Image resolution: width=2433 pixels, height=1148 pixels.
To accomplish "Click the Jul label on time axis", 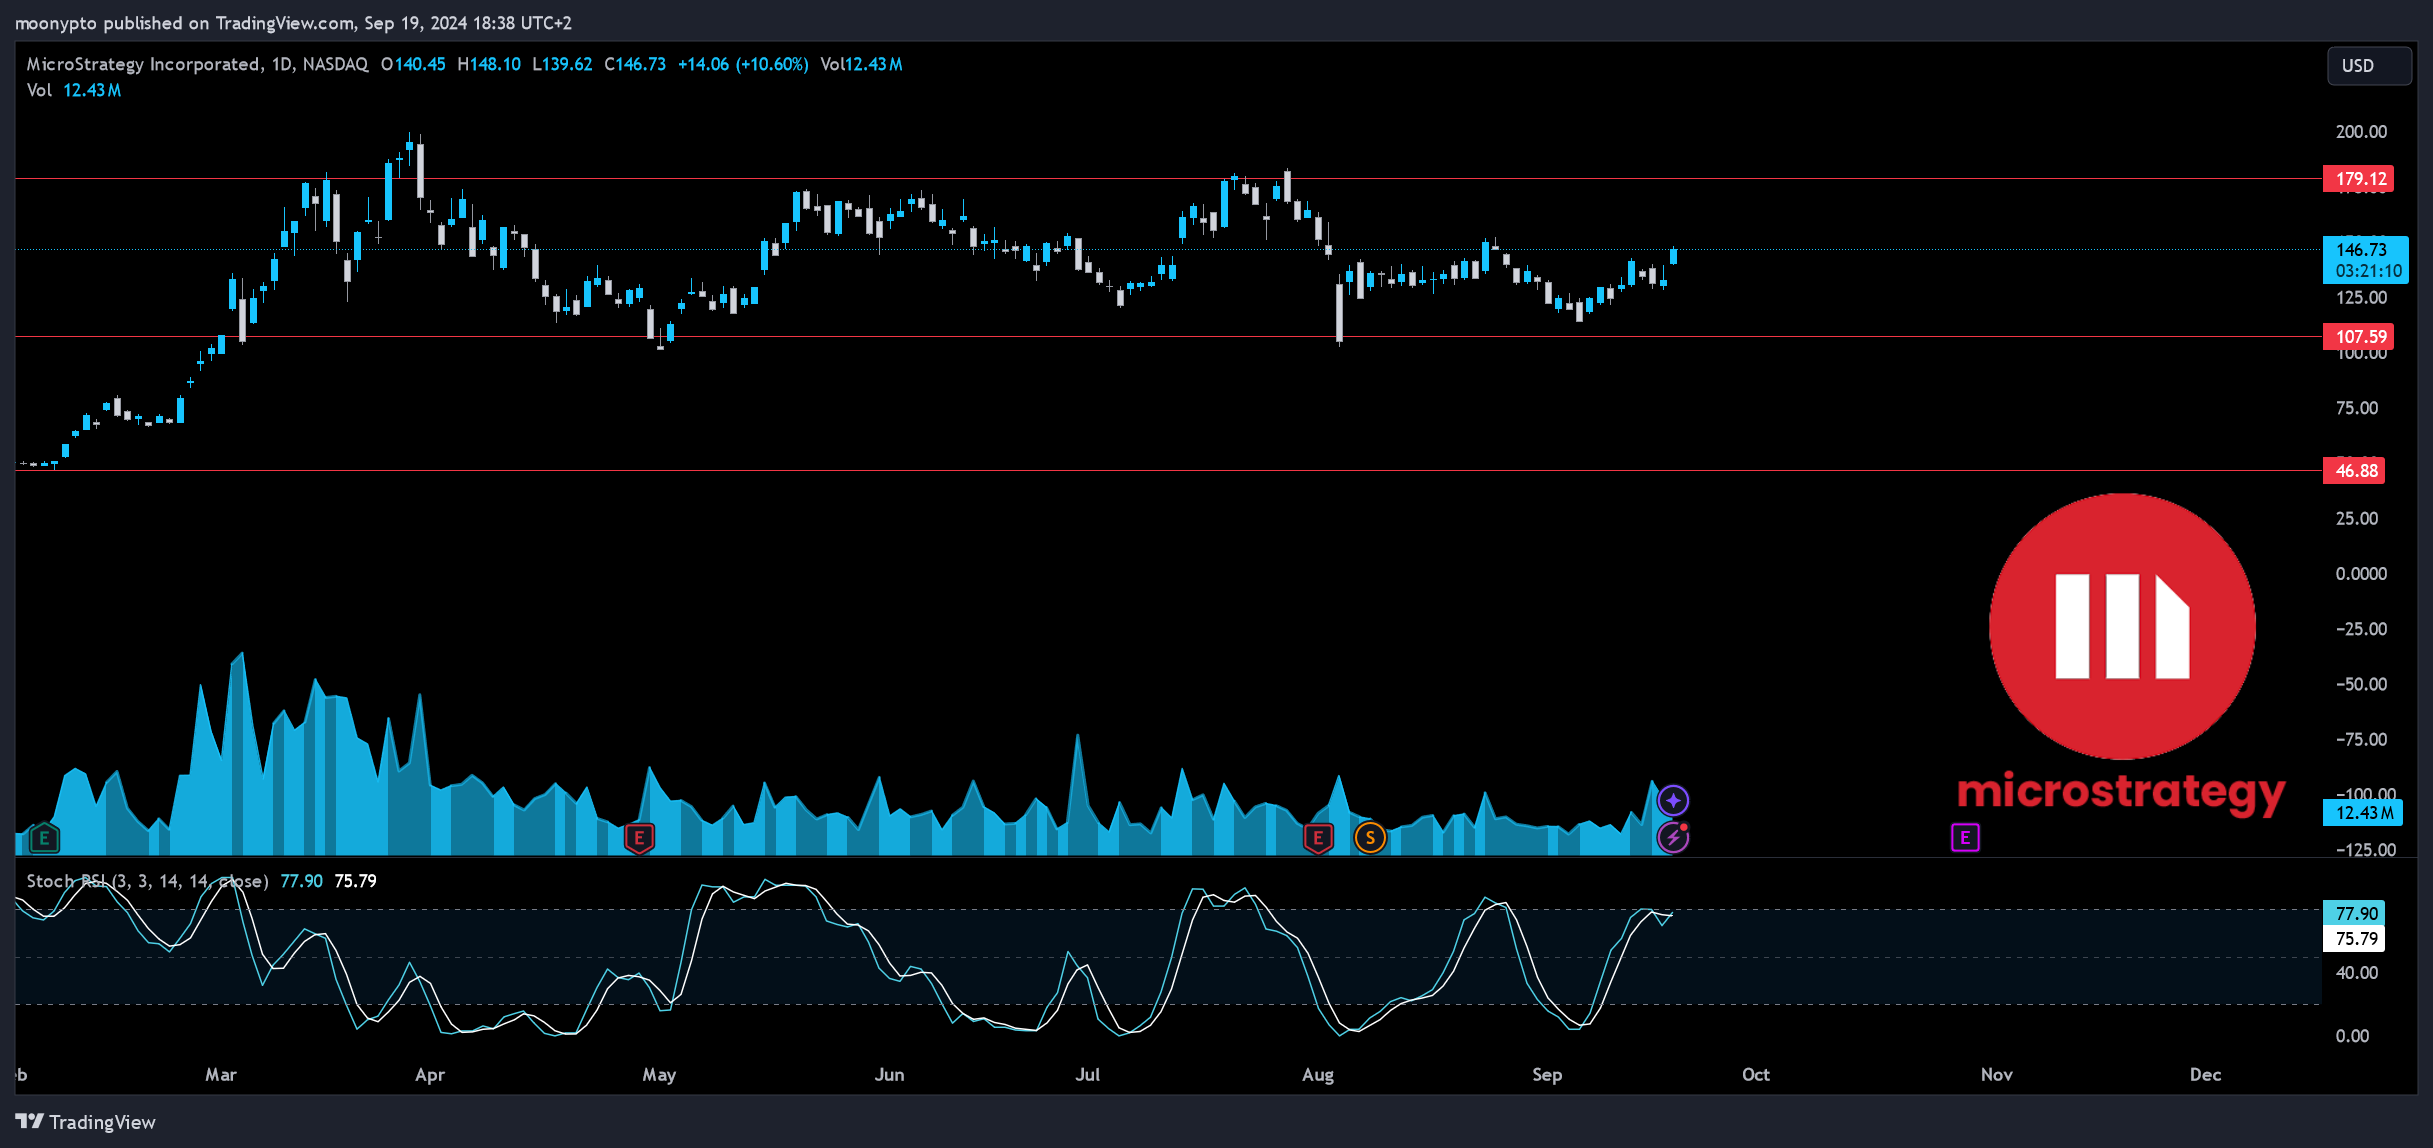I will tap(1087, 1075).
